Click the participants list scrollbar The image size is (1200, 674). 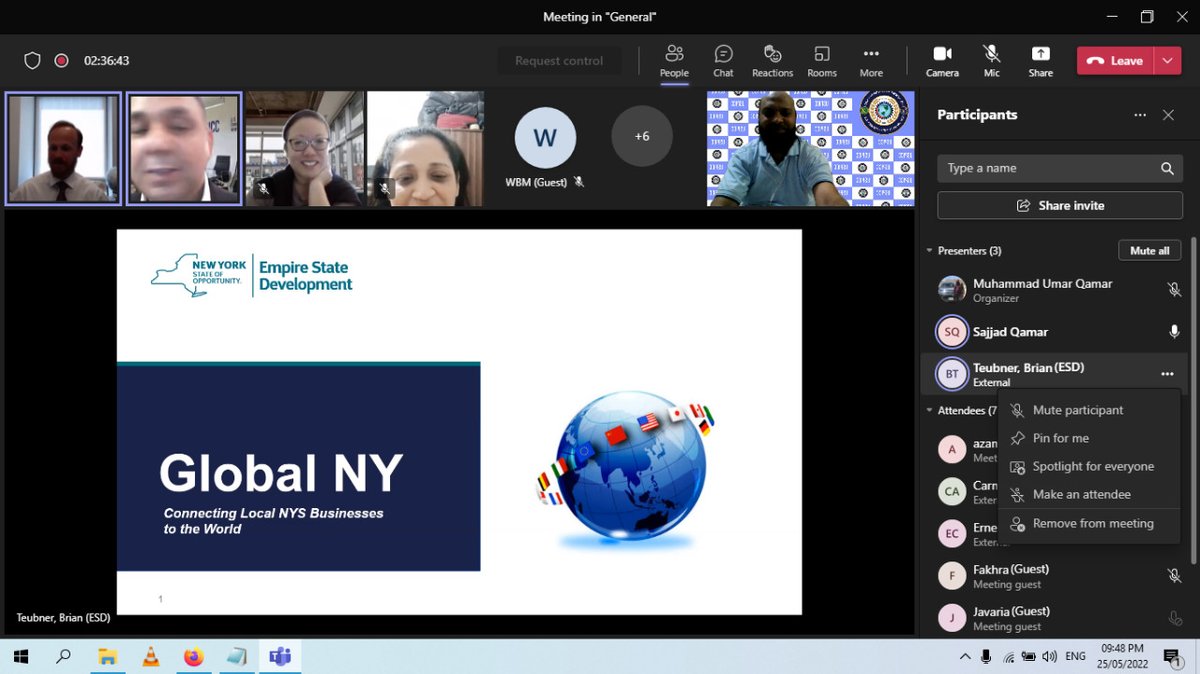(x=1192, y=400)
